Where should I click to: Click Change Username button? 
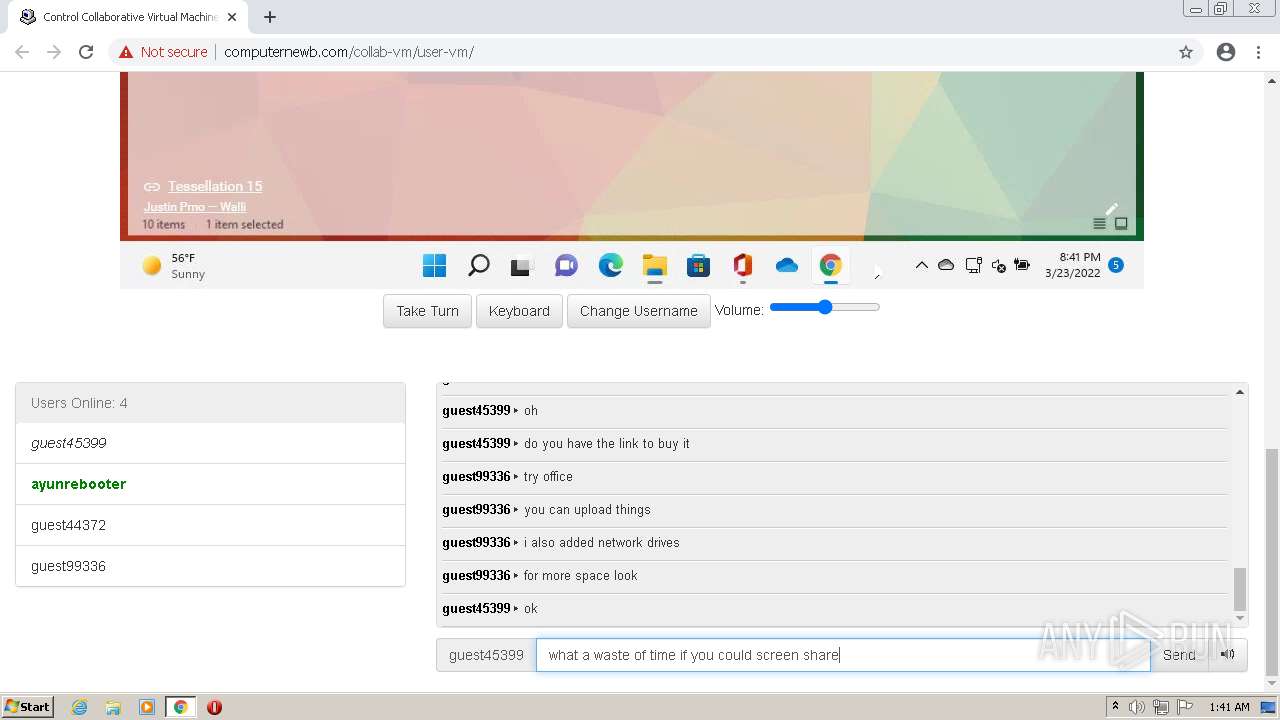point(638,311)
